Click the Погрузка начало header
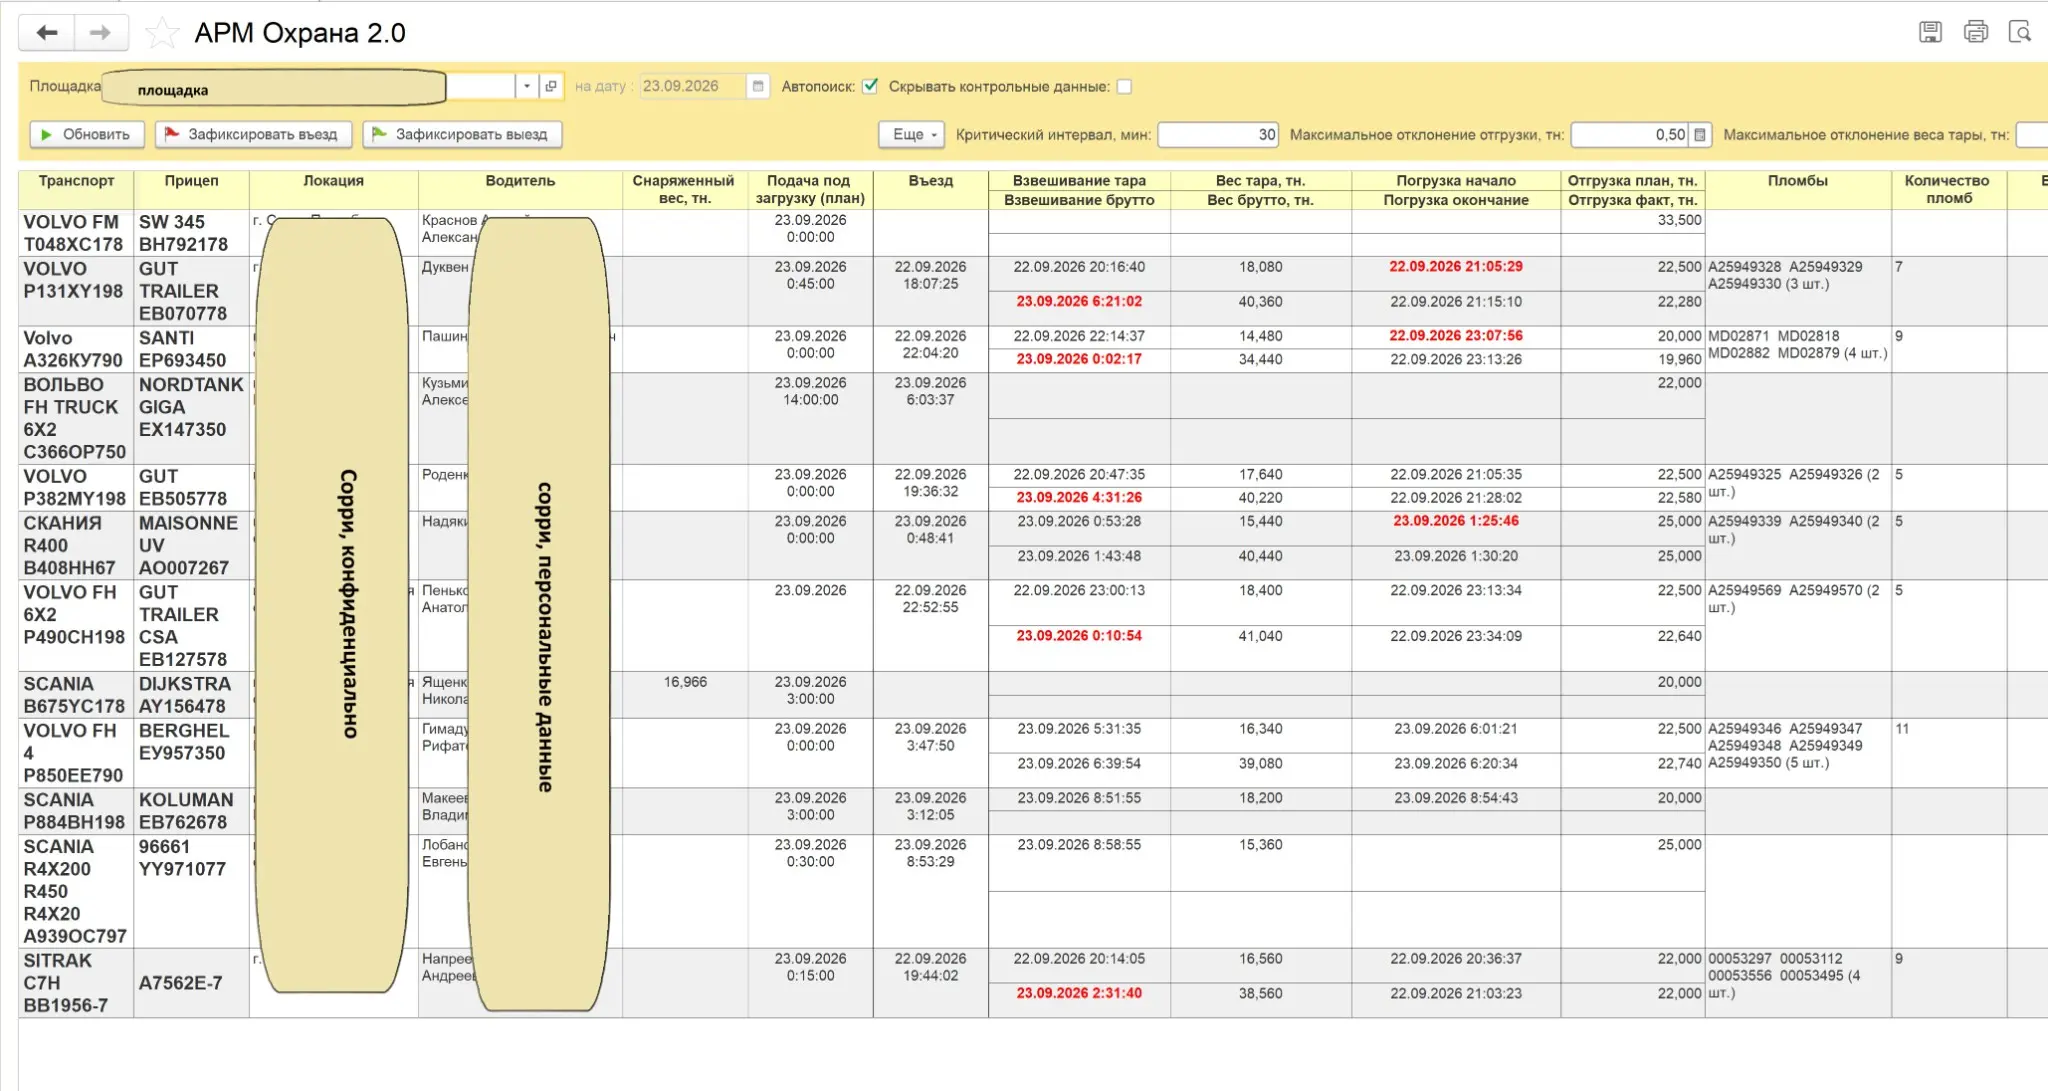The image size is (2048, 1091). click(1456, 180)
